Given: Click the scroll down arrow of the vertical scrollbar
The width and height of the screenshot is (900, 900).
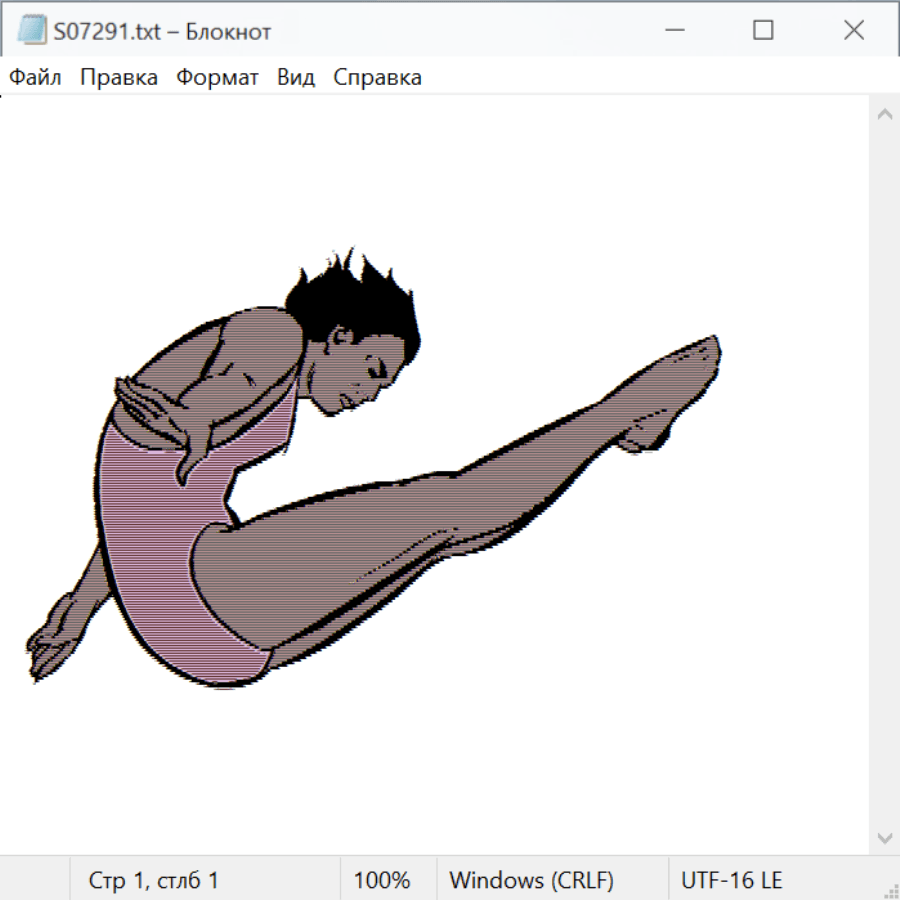Looking at the screenshot, I should [884, 837].
